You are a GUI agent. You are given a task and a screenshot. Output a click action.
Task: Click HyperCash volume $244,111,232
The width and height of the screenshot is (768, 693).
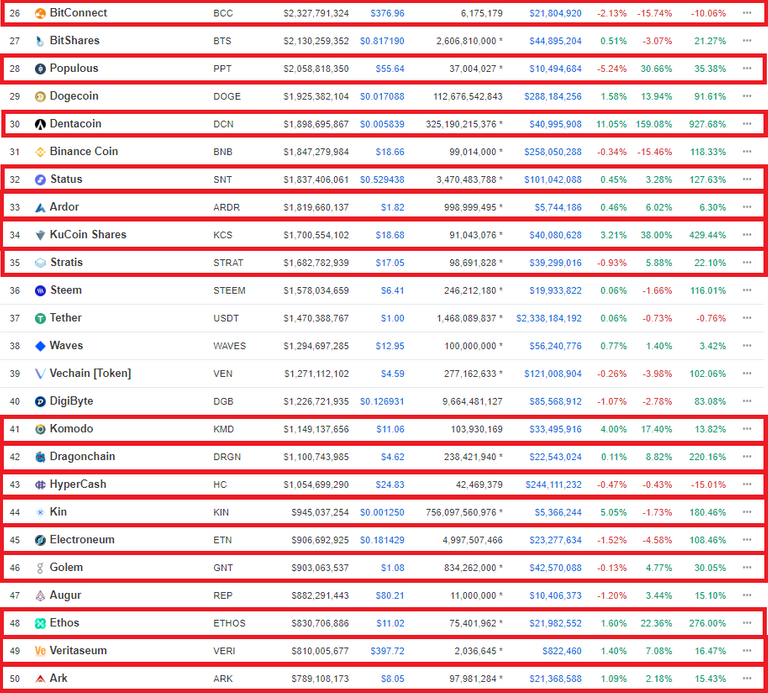tap(553, 485)
